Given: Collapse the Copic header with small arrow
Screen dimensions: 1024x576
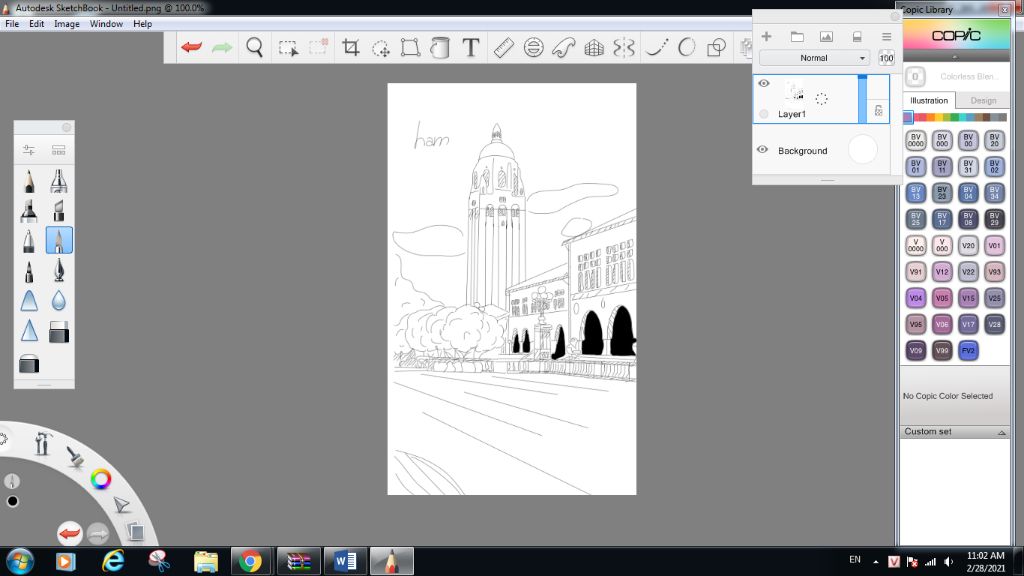Looking at the screenshot, I should point(955,57).
